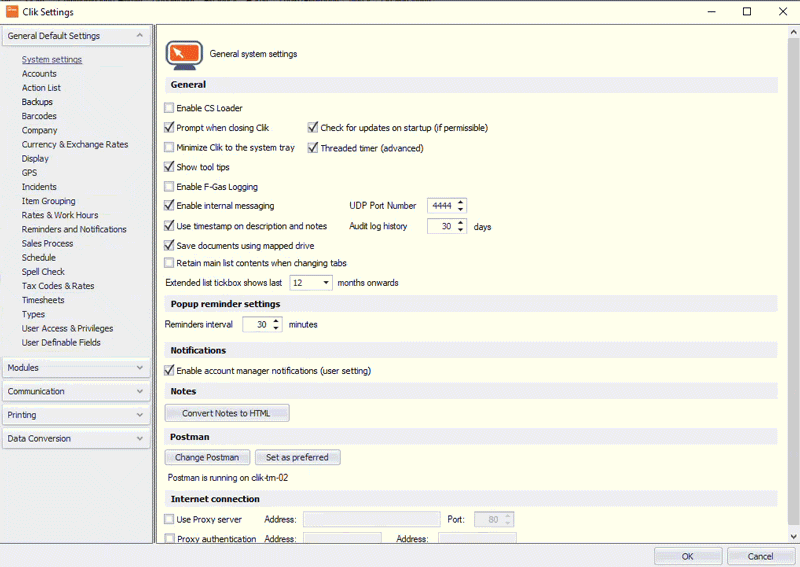
Task: Open Types settings
Action: [x=33, y=314]
